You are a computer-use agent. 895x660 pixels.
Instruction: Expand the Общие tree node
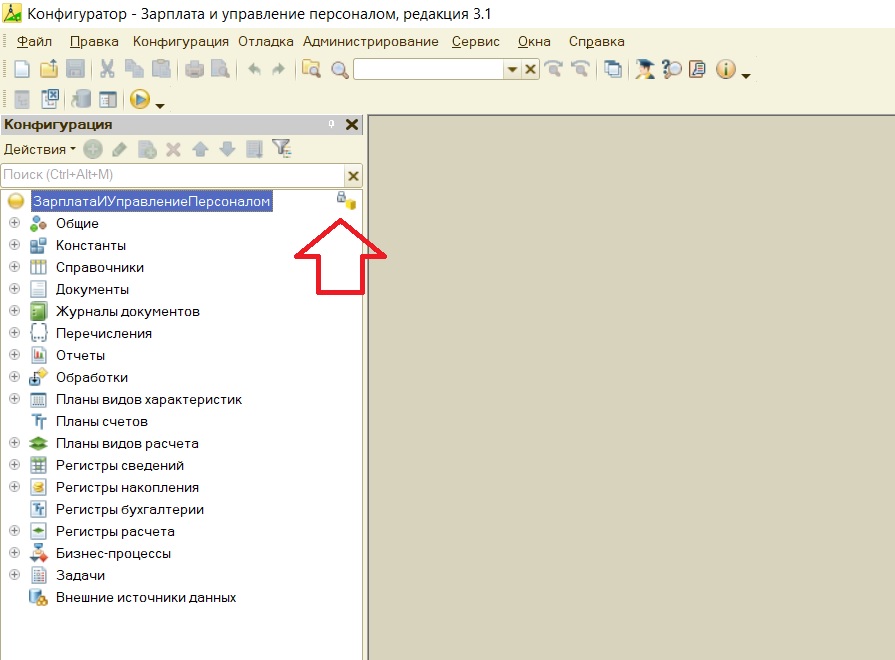click(14, 223)
